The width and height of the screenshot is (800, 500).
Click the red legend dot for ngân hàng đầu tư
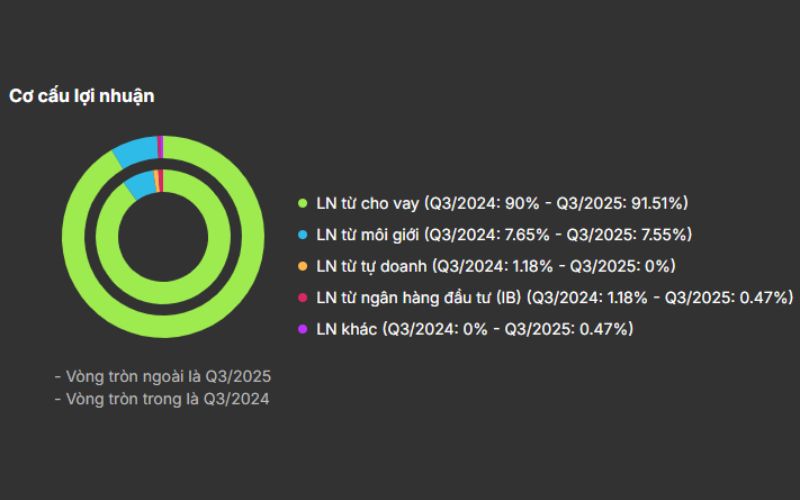(x=303, y=297)
